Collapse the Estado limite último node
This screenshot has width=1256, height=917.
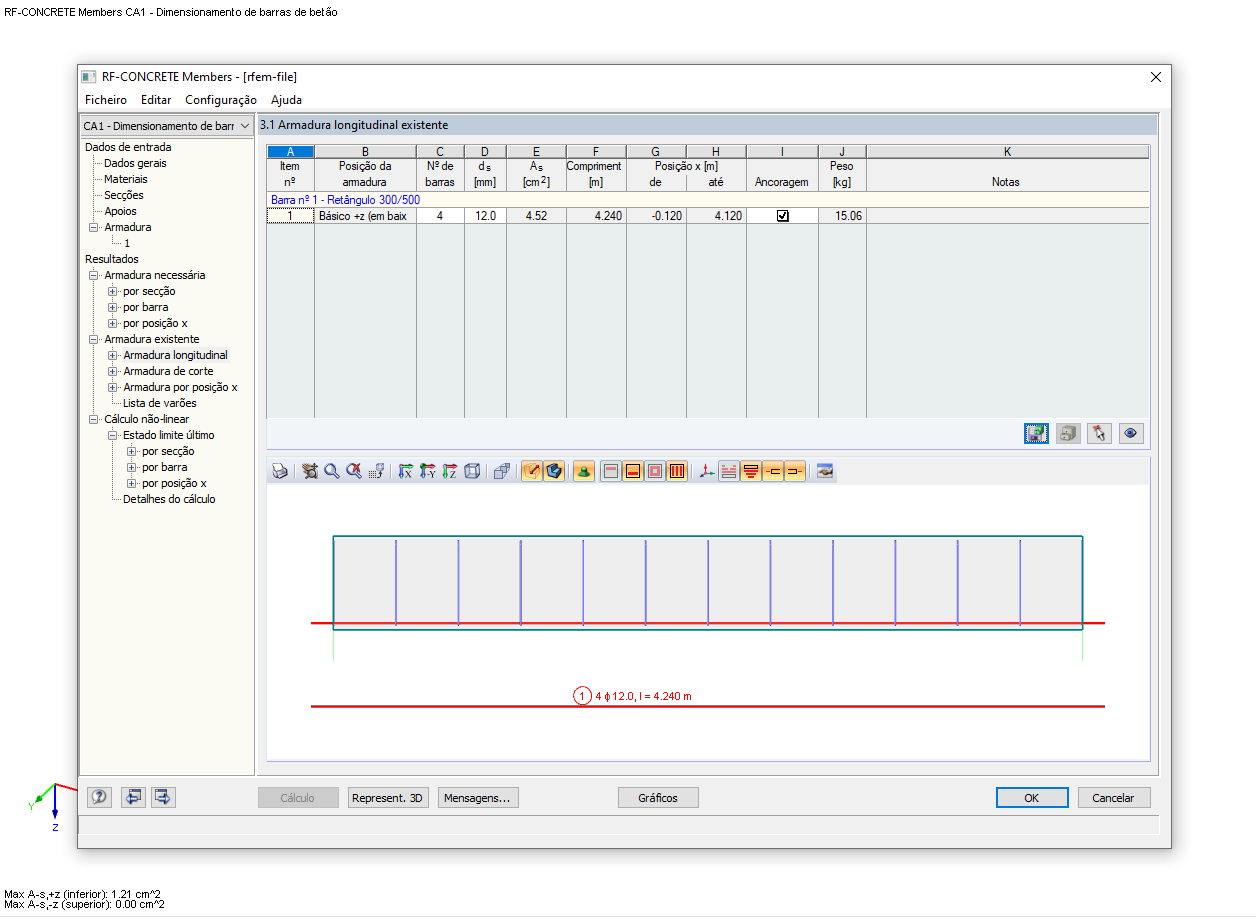[x=113, y=435]
